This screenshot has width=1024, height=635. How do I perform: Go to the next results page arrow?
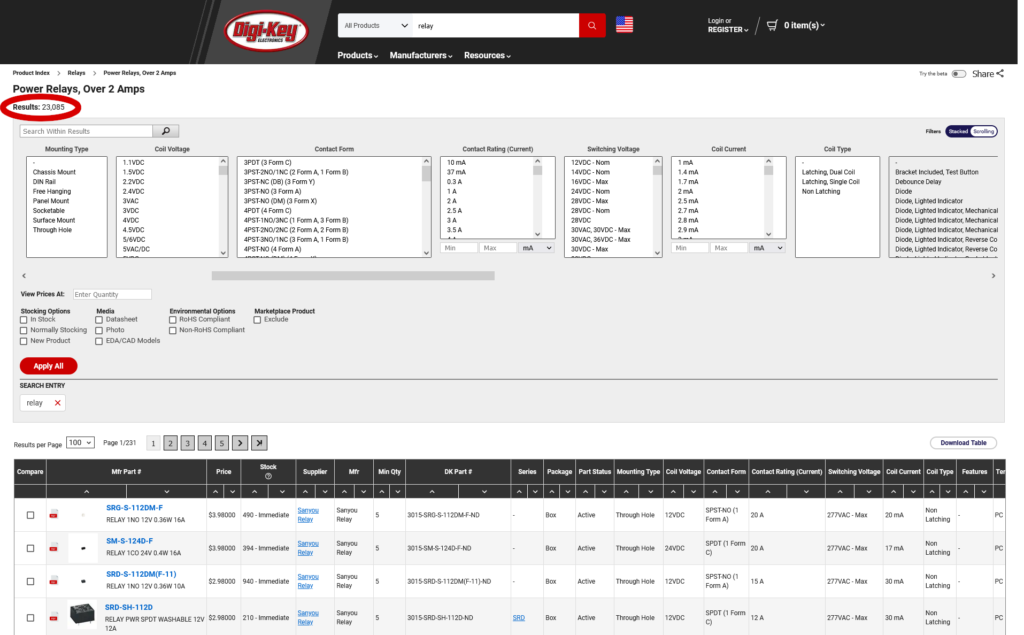coord(240,443)
